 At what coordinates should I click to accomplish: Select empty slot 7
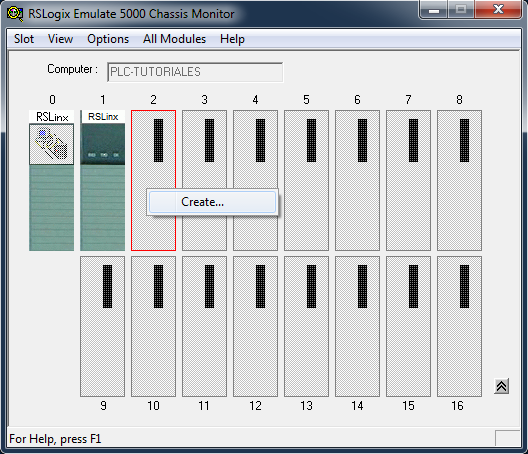click(x=408, y=180)
